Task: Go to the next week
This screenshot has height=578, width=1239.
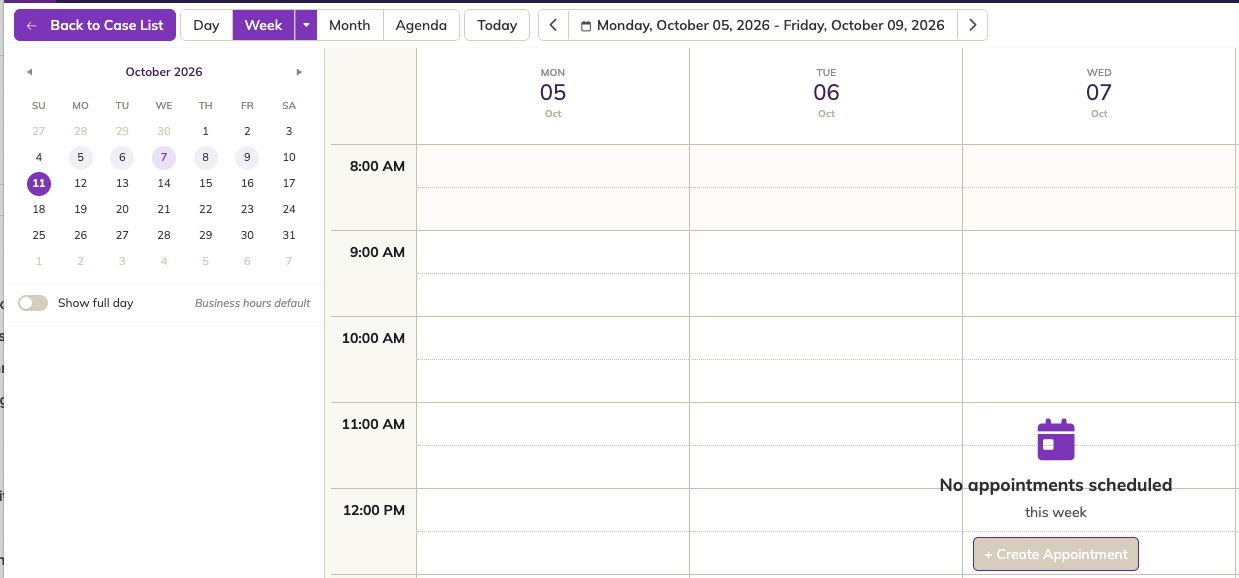Action: click(x=973, y=25)
